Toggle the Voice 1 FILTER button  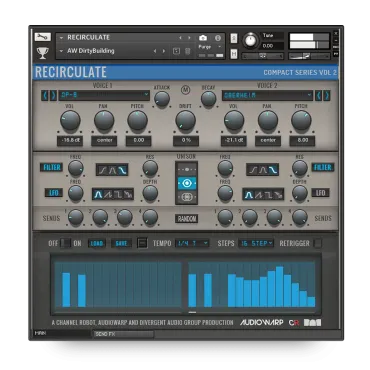[52, 167]
